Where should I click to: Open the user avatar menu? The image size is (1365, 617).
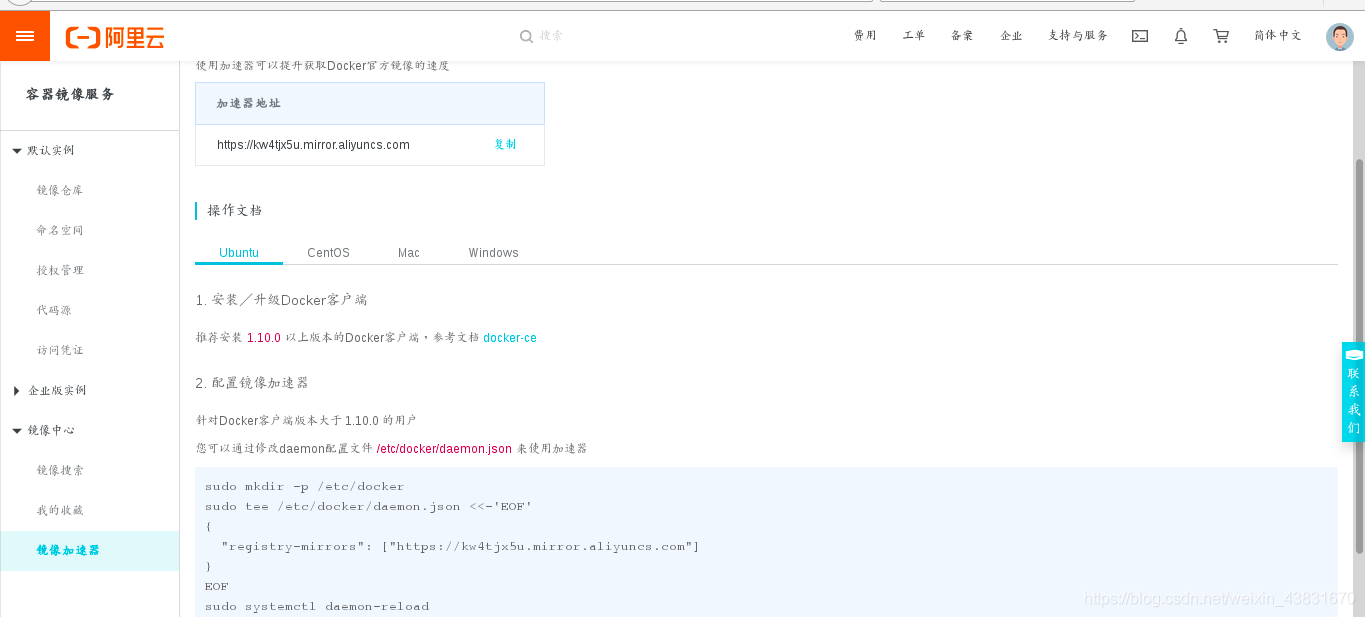[x=1340, y=37]
